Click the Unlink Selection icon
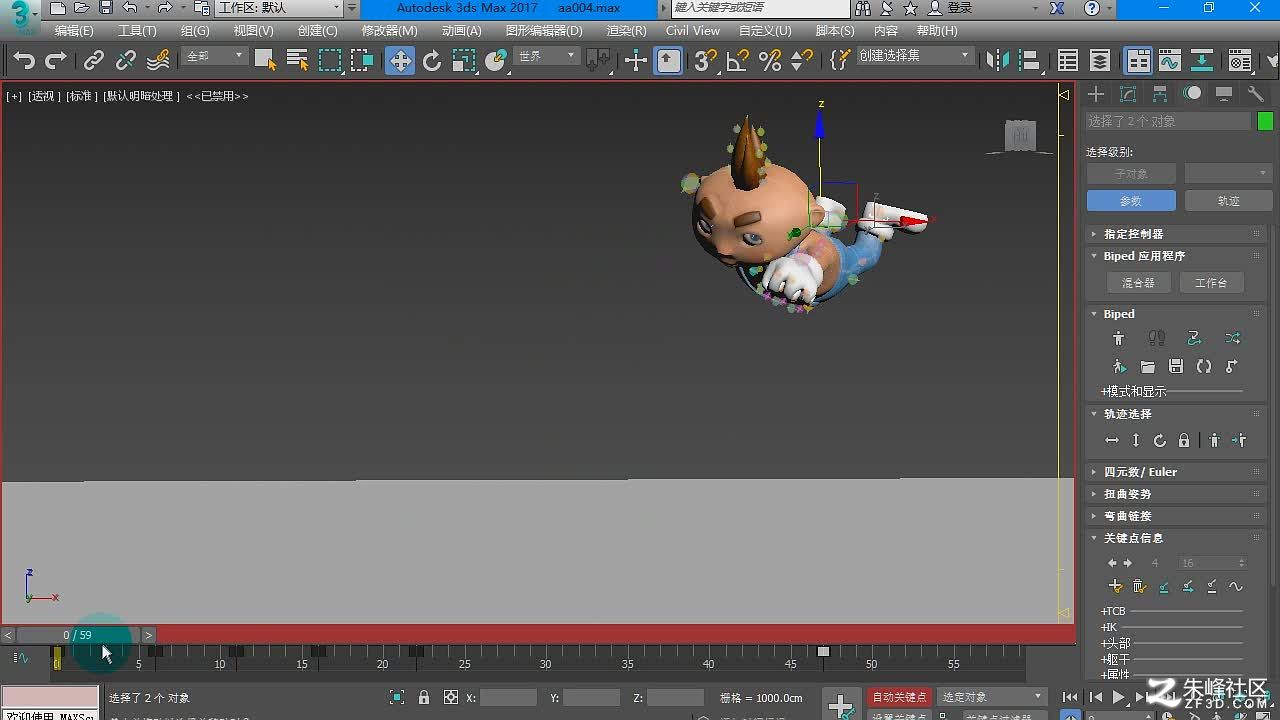 point(126,61)
